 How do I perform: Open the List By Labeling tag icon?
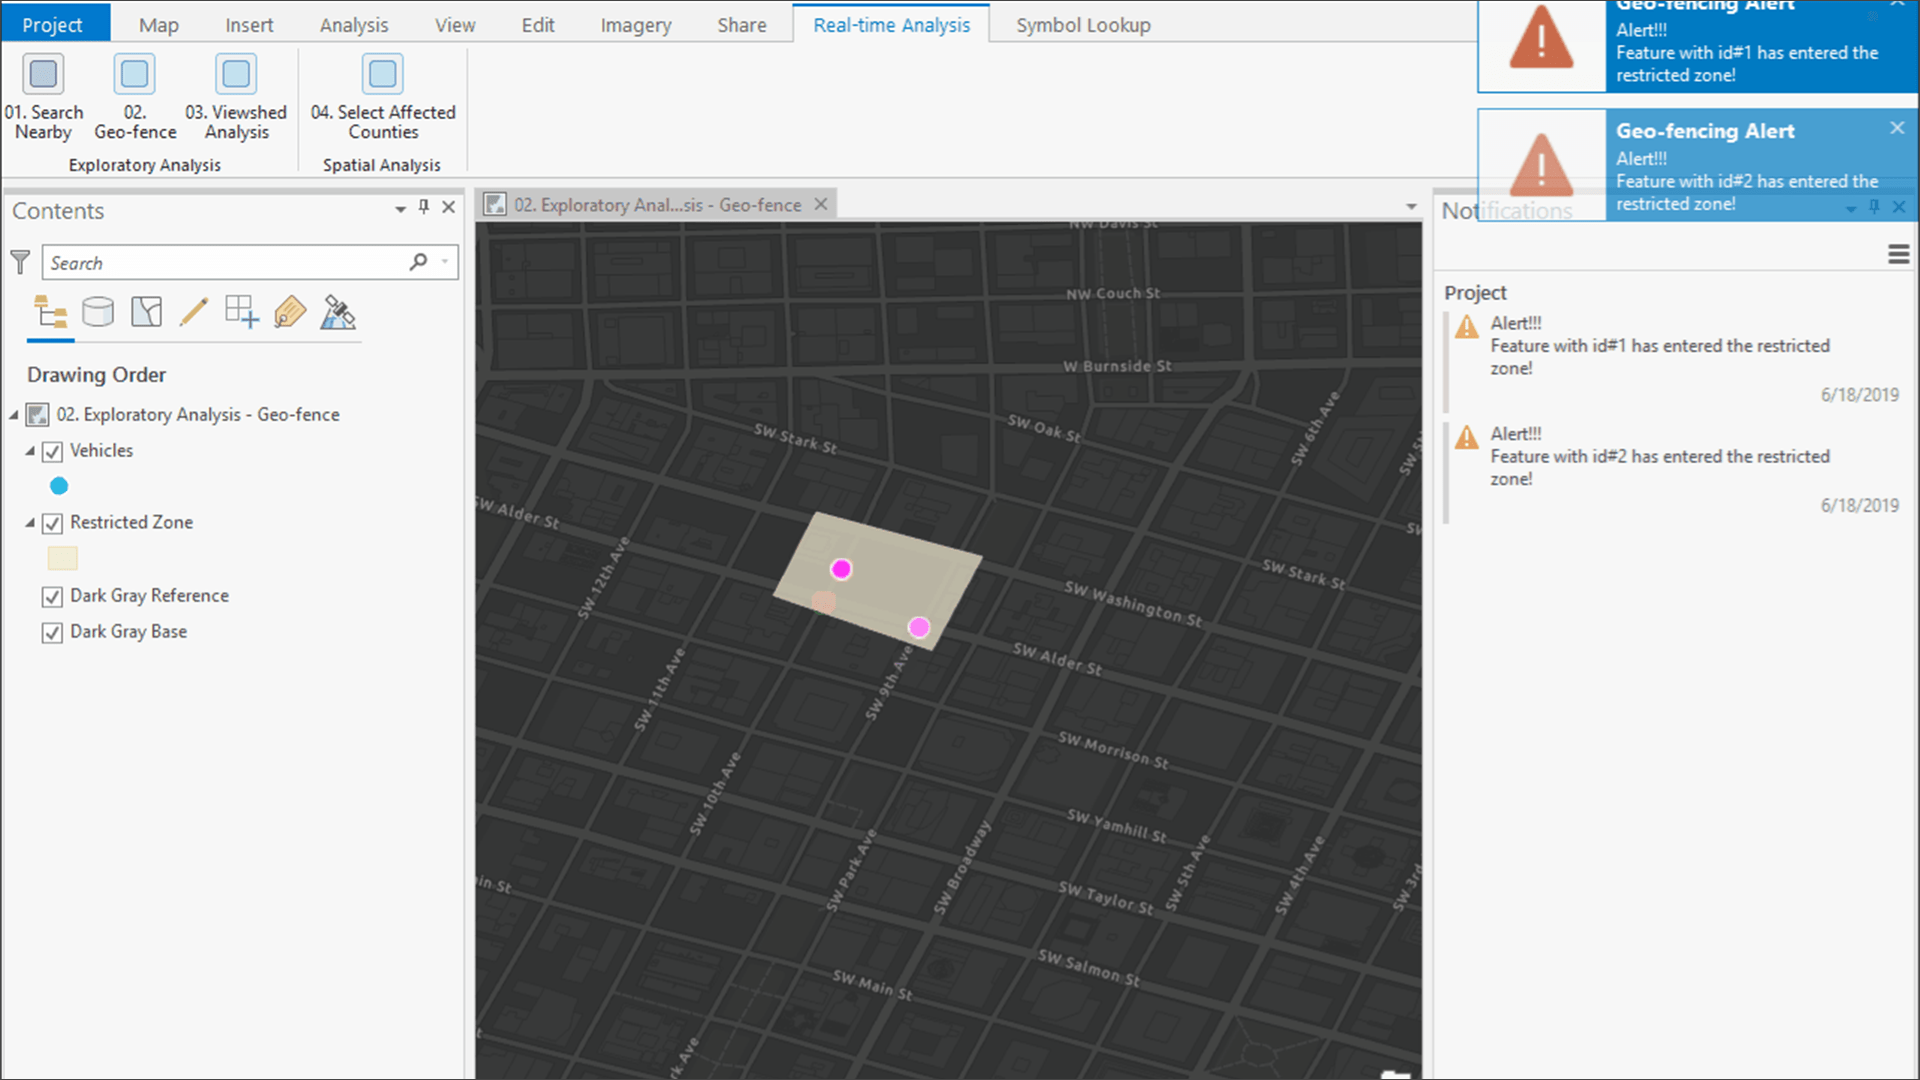(x=289, y=312)
